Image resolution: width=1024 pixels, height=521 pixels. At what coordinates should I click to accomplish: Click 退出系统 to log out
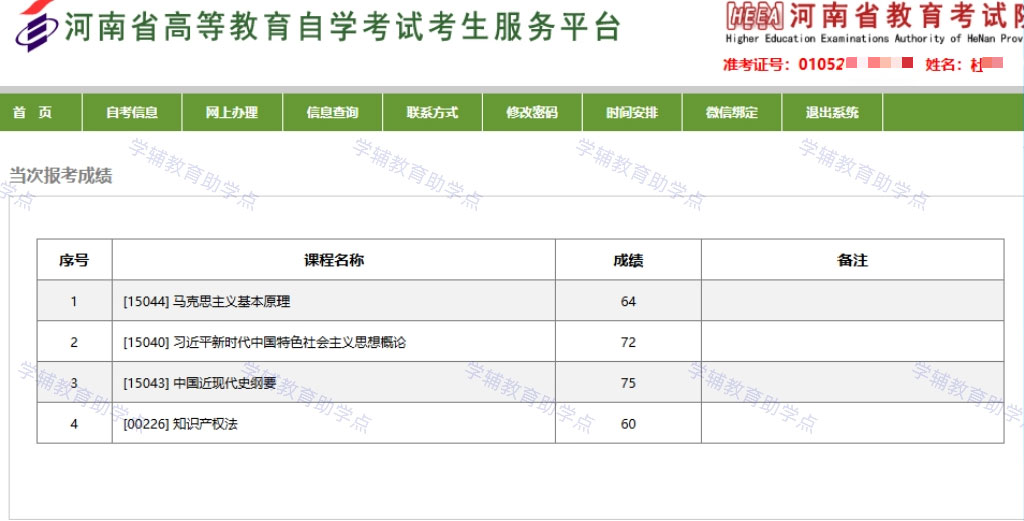(x=833, y=112)
